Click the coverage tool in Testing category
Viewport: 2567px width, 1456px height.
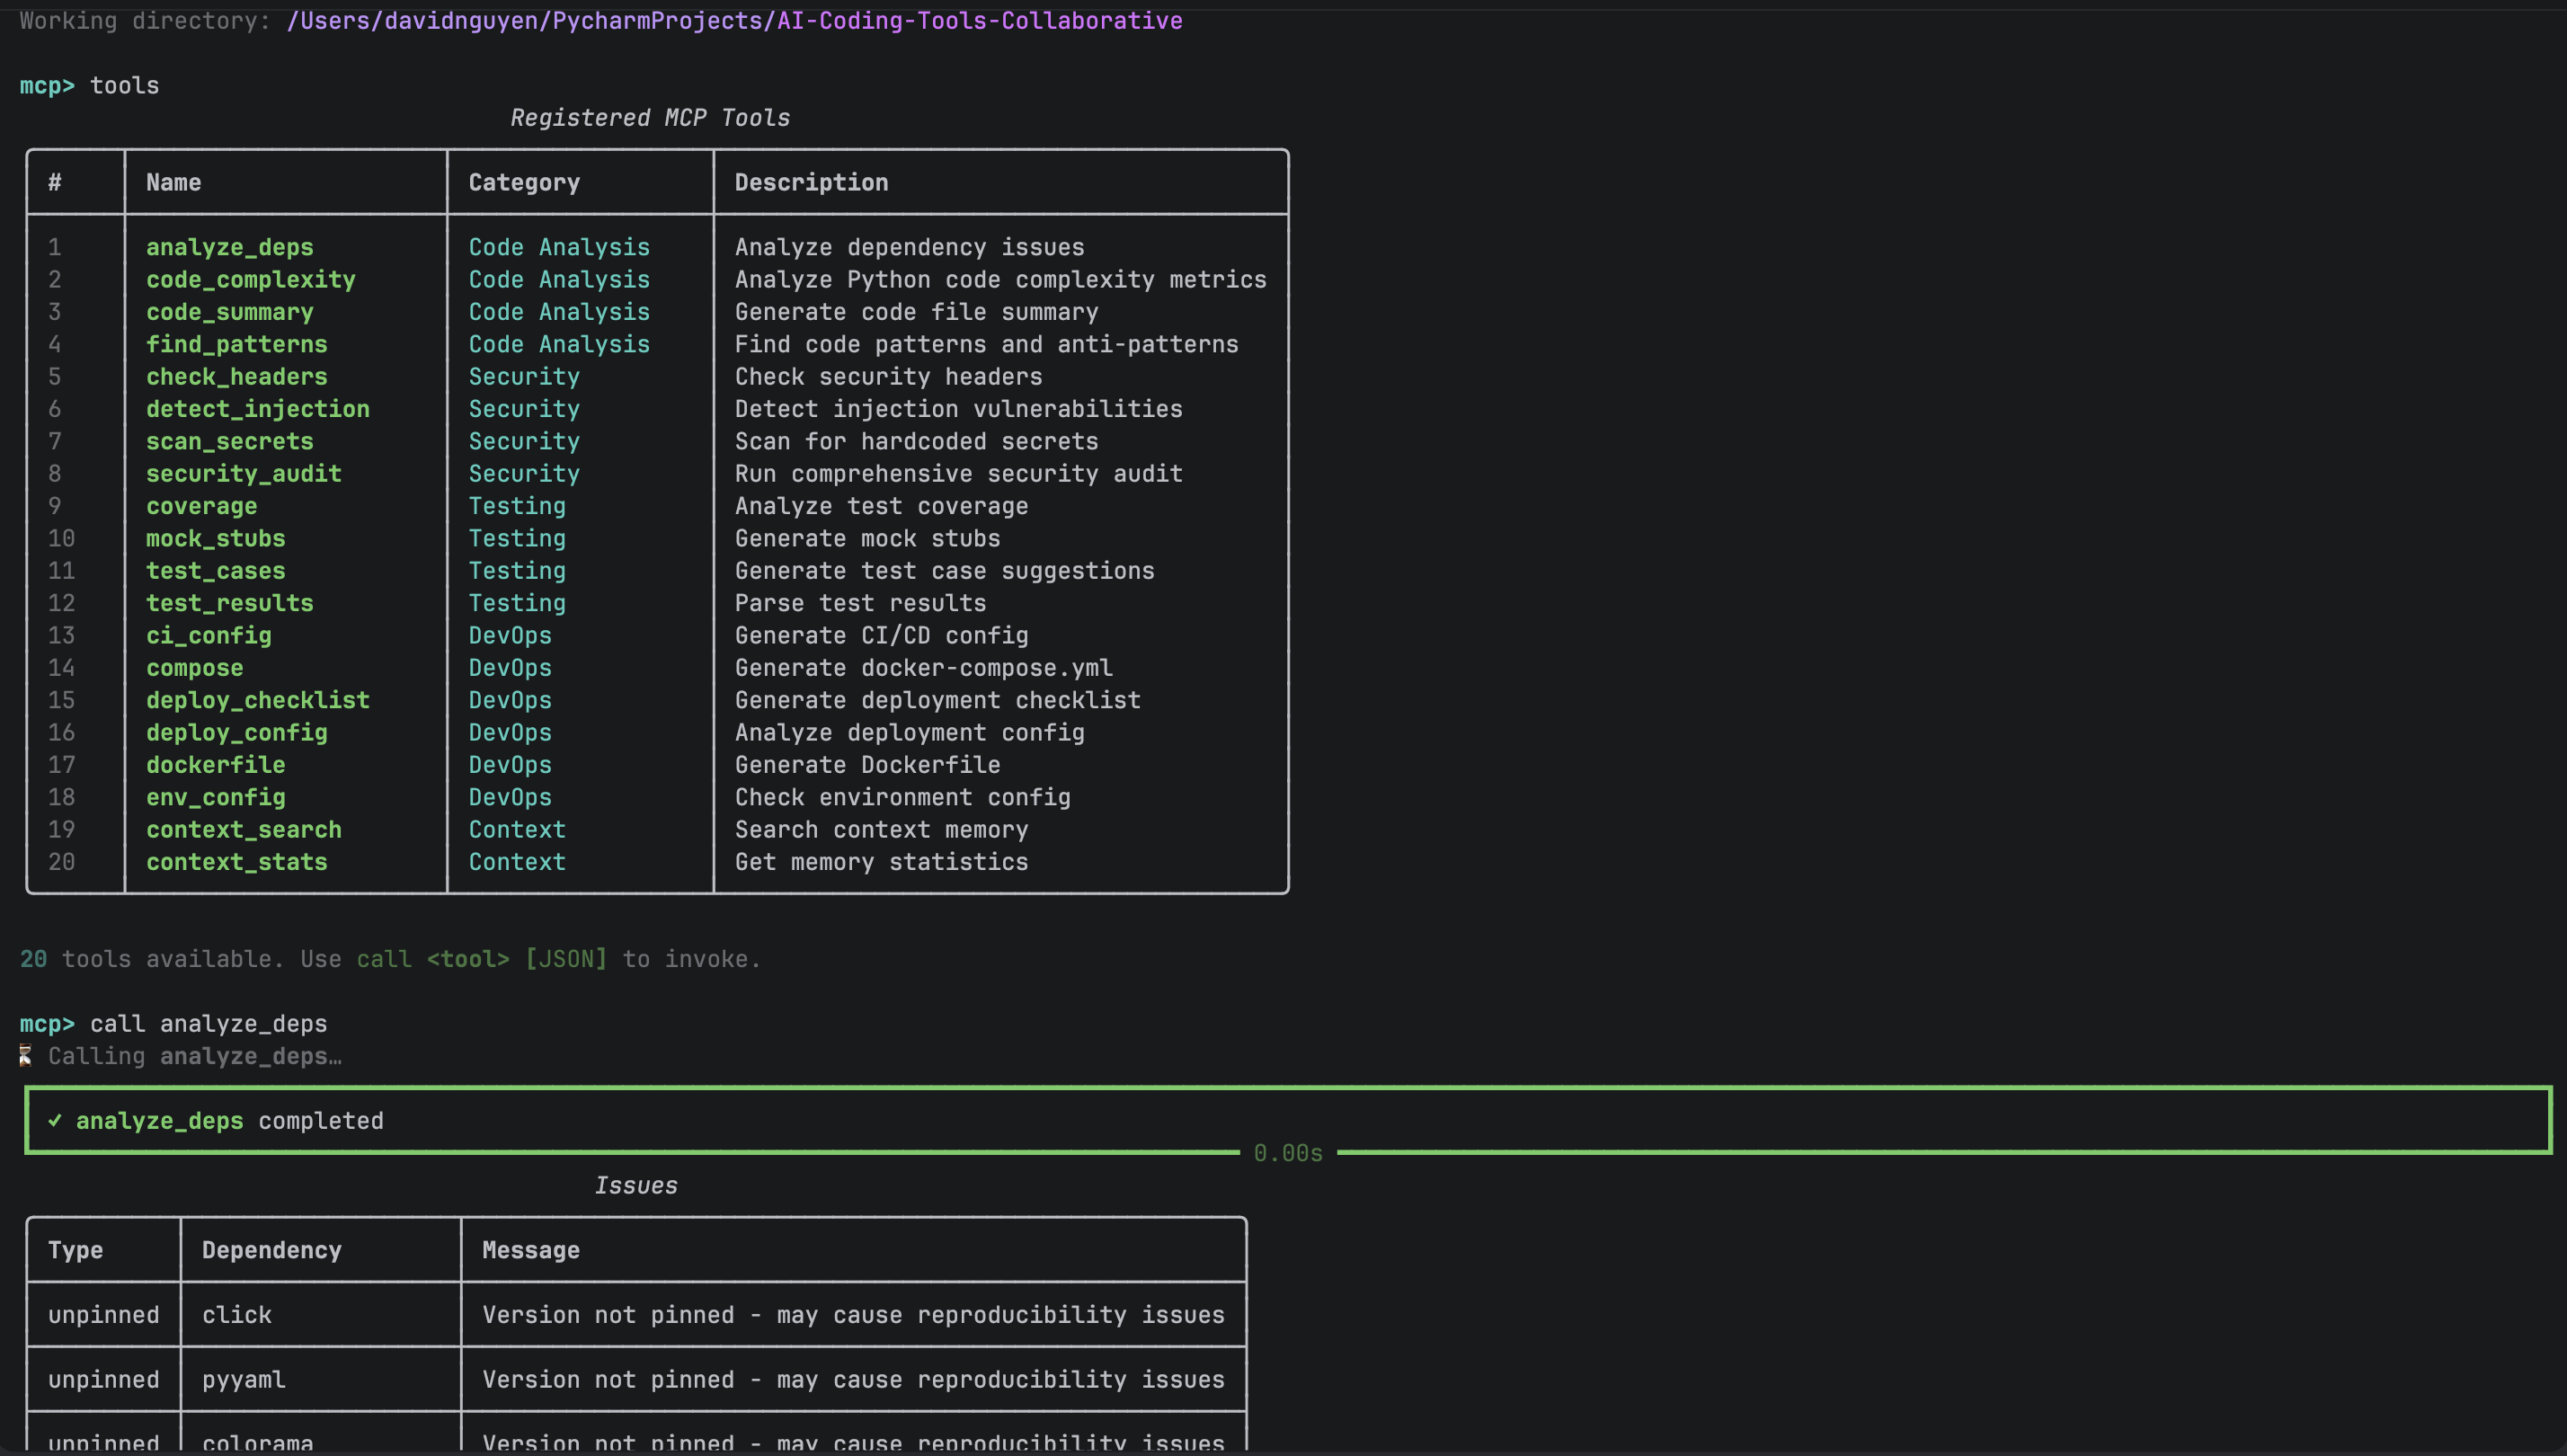click(200, 506)
